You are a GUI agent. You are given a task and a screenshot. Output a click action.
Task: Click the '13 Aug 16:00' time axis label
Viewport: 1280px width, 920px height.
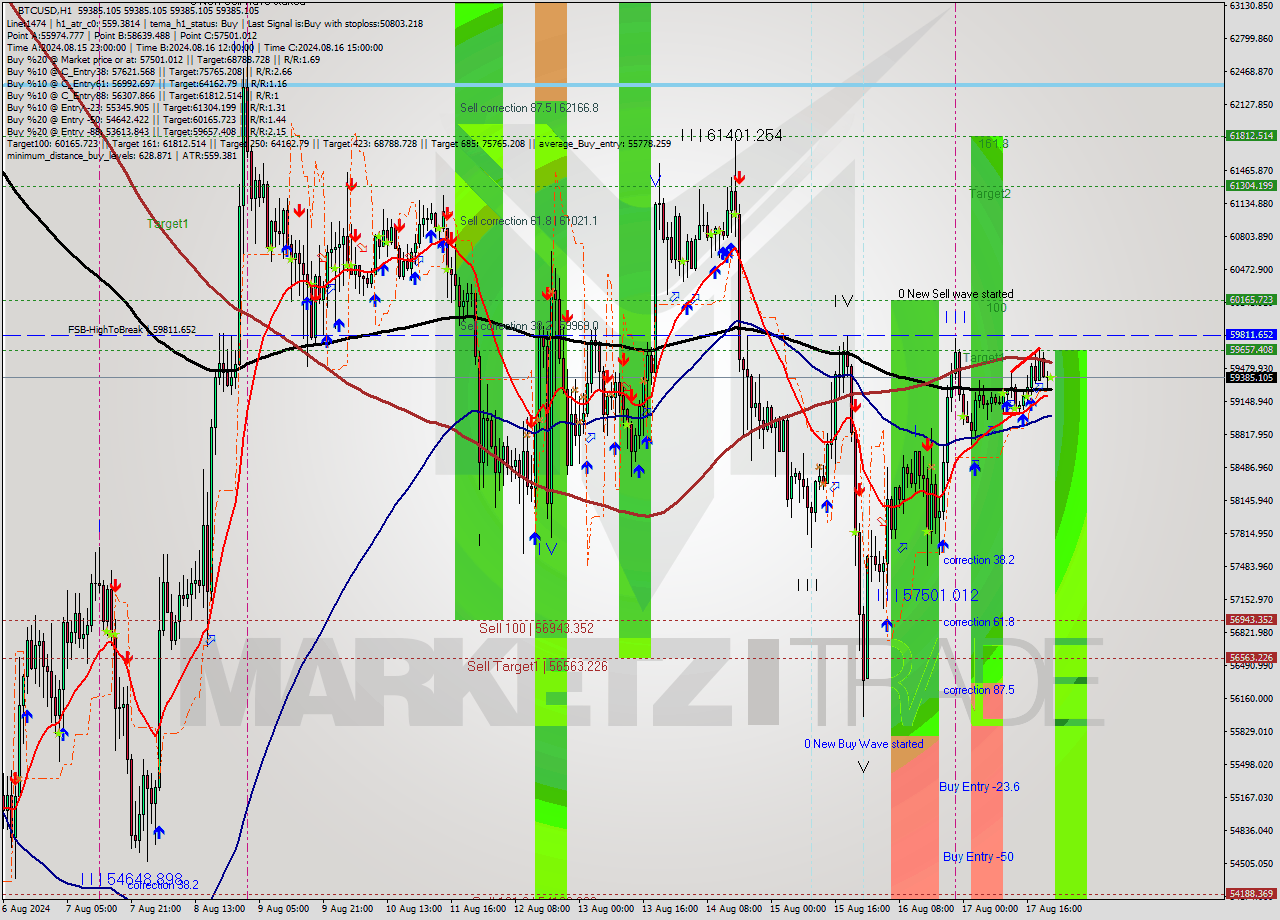(x=671, y=909)
